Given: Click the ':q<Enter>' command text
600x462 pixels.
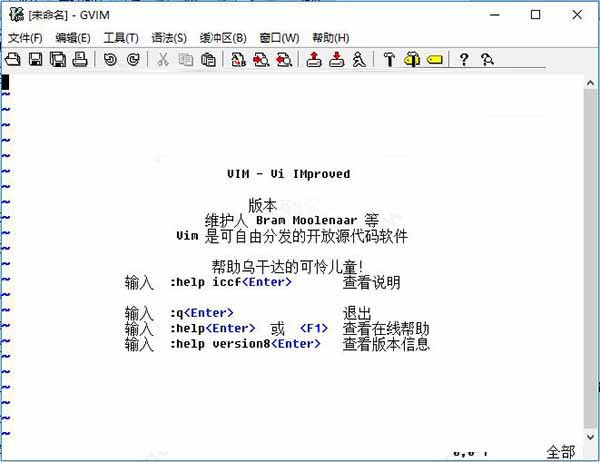Looking at the screenshot, I should click(202, 313).
